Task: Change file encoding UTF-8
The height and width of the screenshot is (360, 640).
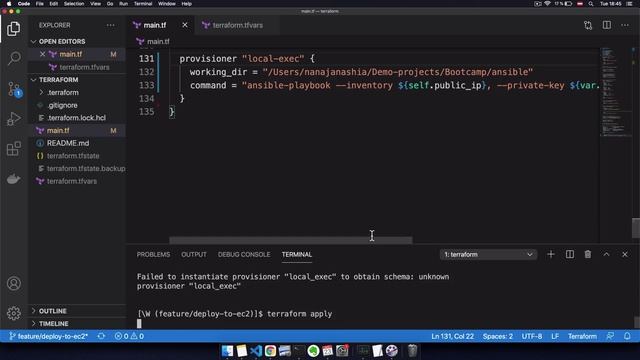Action: pos(532,336)
